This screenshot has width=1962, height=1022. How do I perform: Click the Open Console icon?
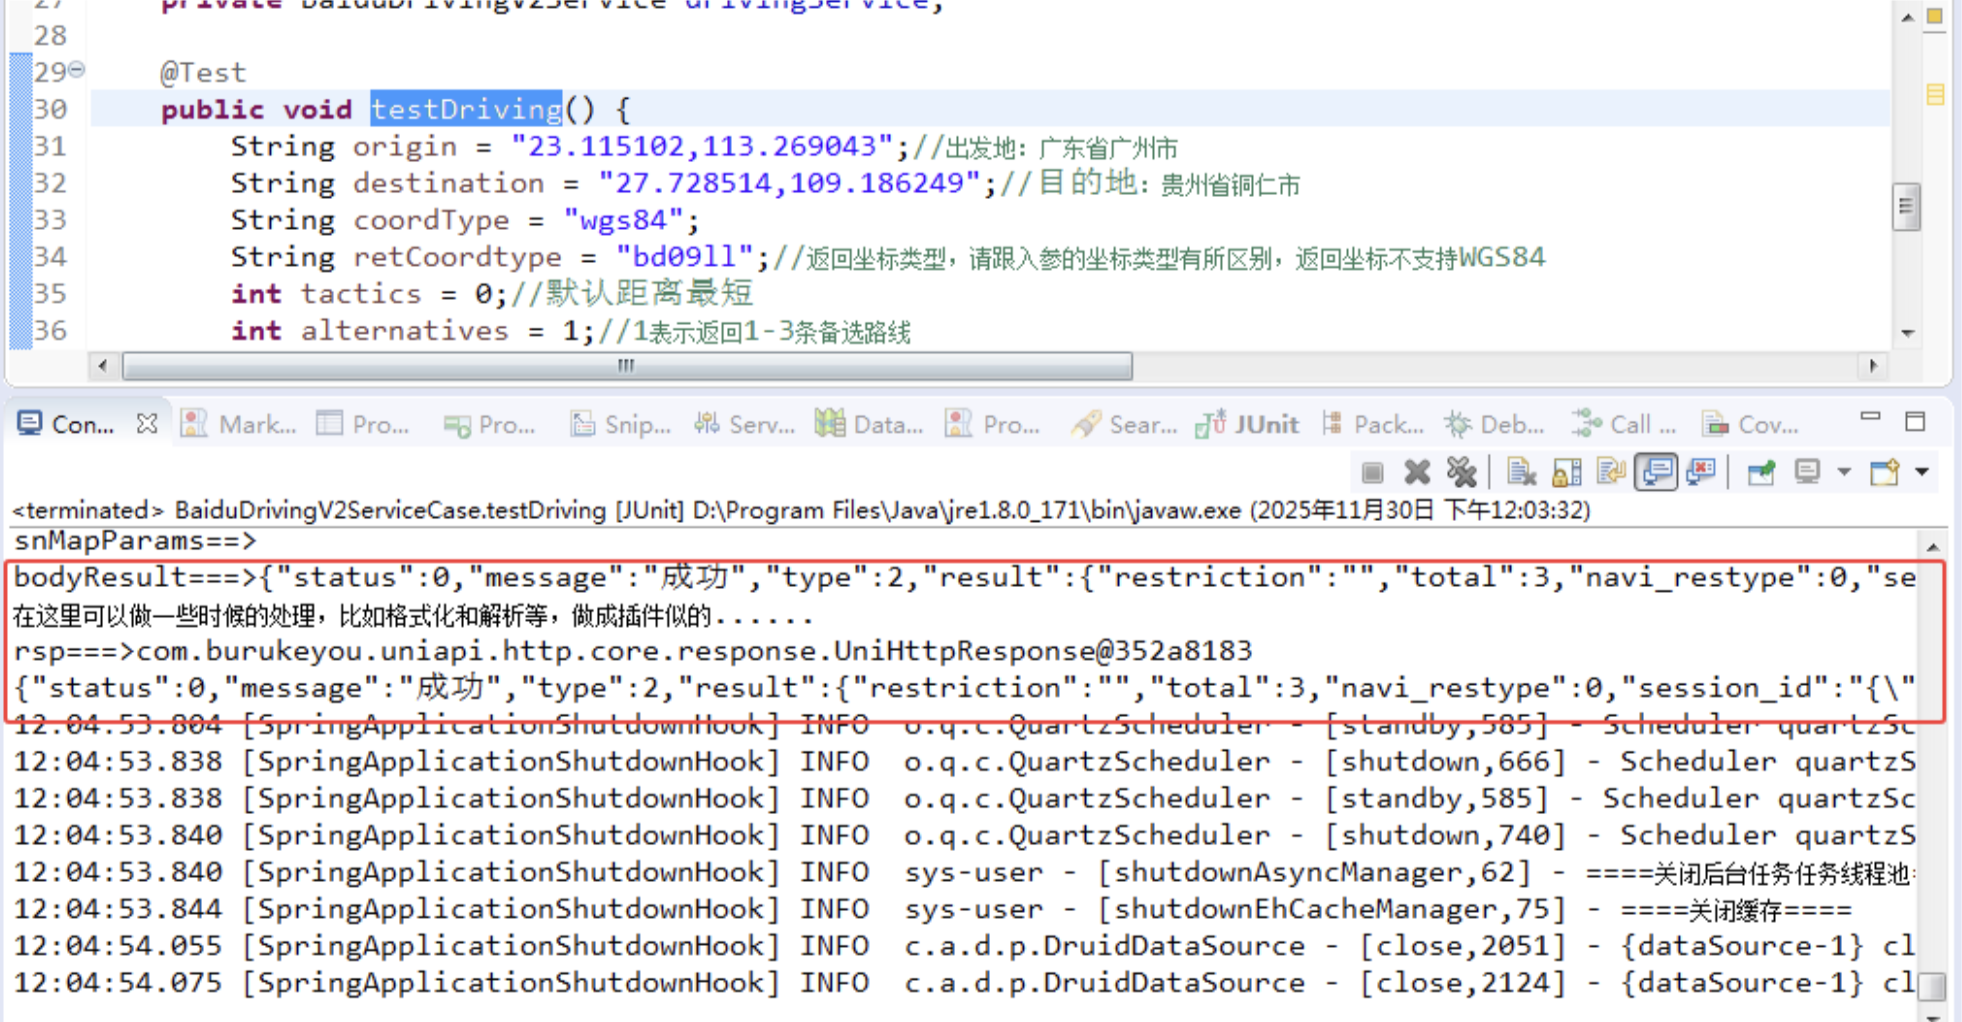(x=1885, y=472)
